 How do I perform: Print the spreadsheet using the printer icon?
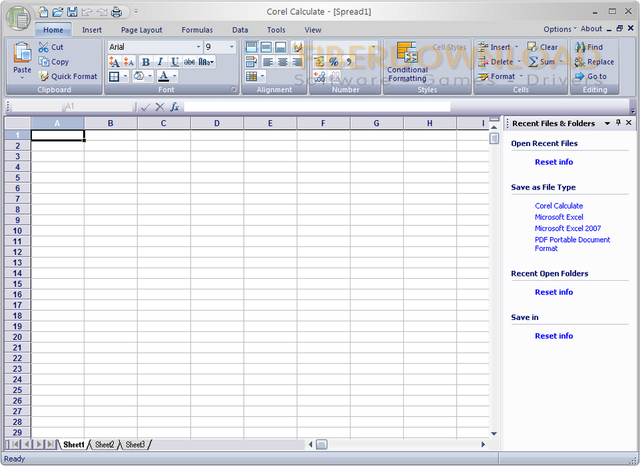click(x=117, y=12)
